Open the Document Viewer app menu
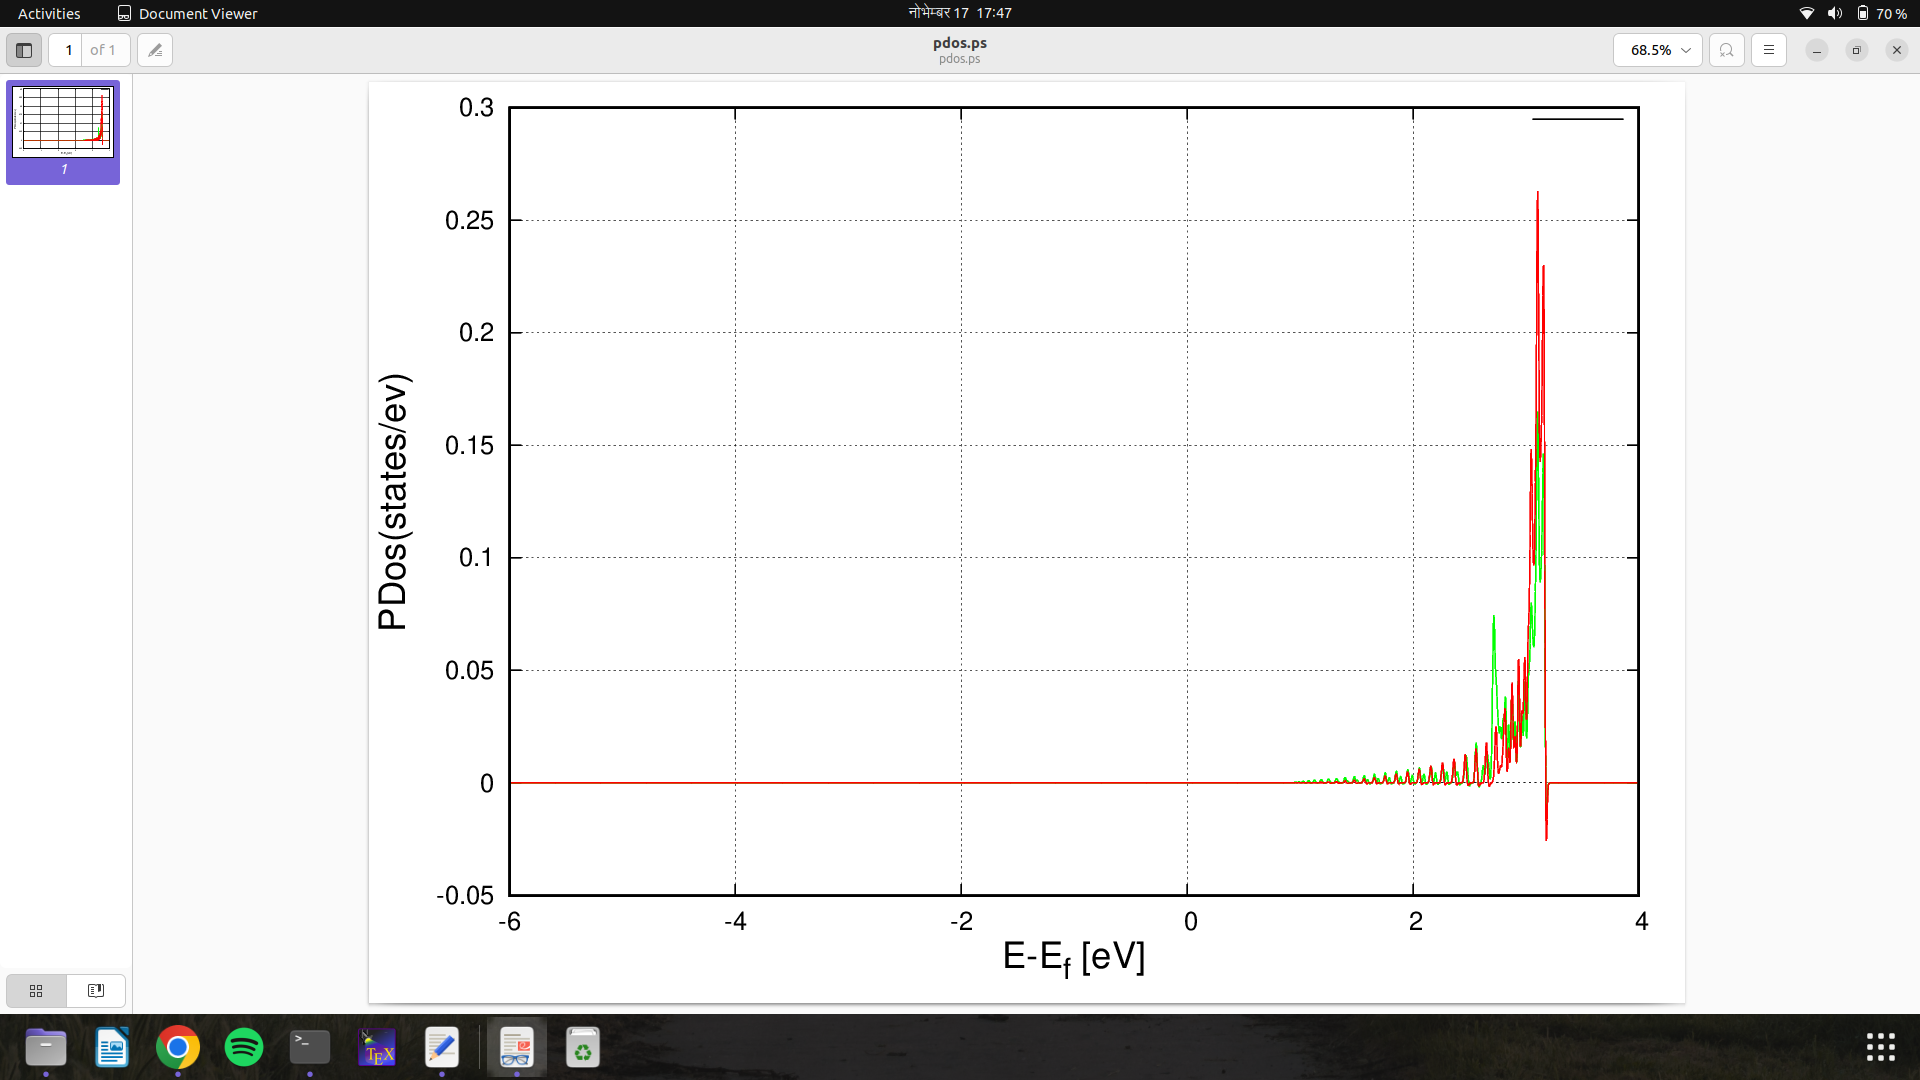 pyautogui.click(x=187, y=13)
